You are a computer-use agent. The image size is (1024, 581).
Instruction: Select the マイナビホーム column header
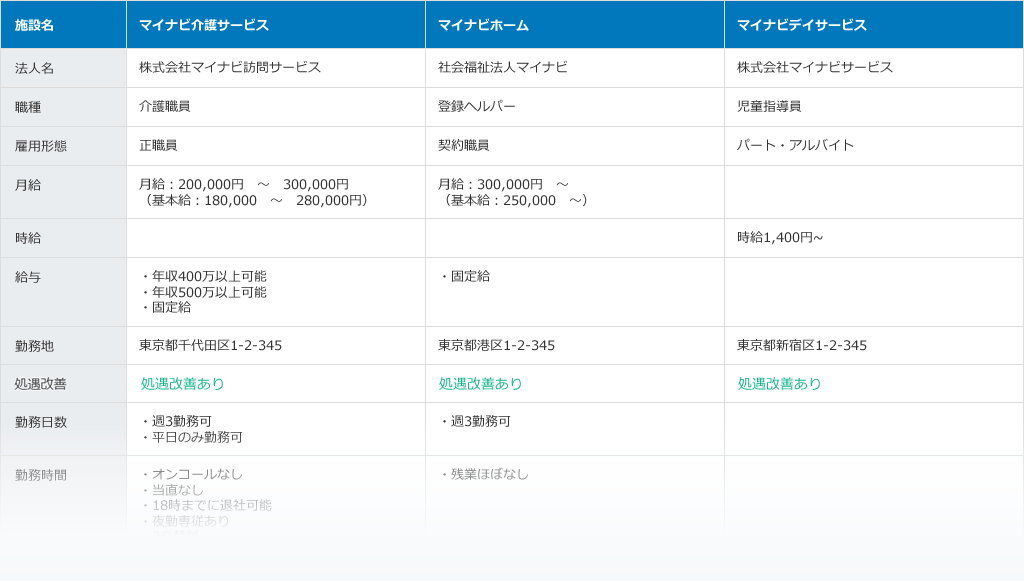tap(483, 25)
